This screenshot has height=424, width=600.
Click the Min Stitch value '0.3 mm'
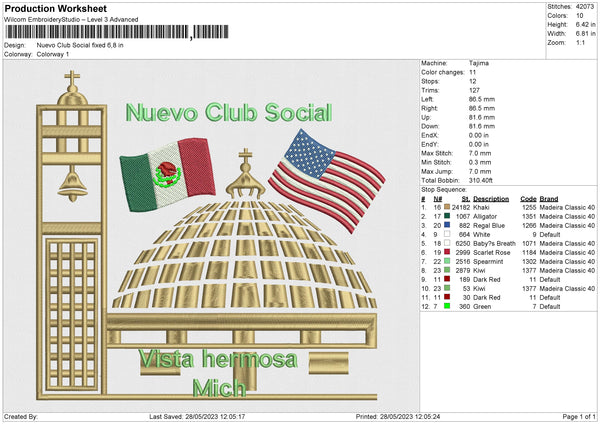480,162
